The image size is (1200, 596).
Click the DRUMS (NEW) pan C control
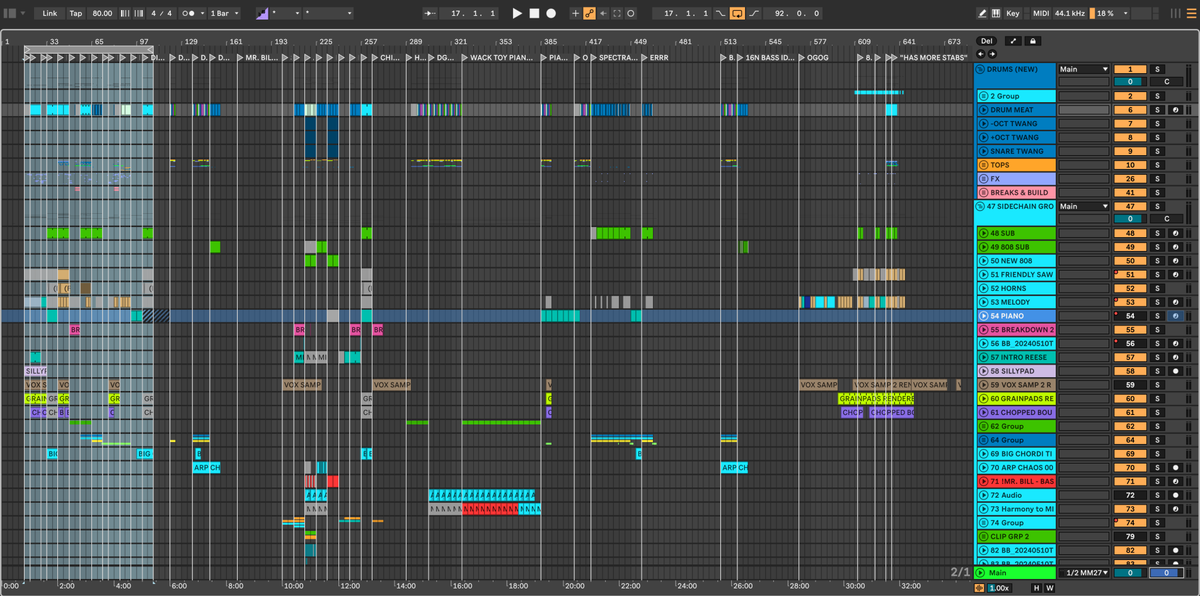point(1166,81)
